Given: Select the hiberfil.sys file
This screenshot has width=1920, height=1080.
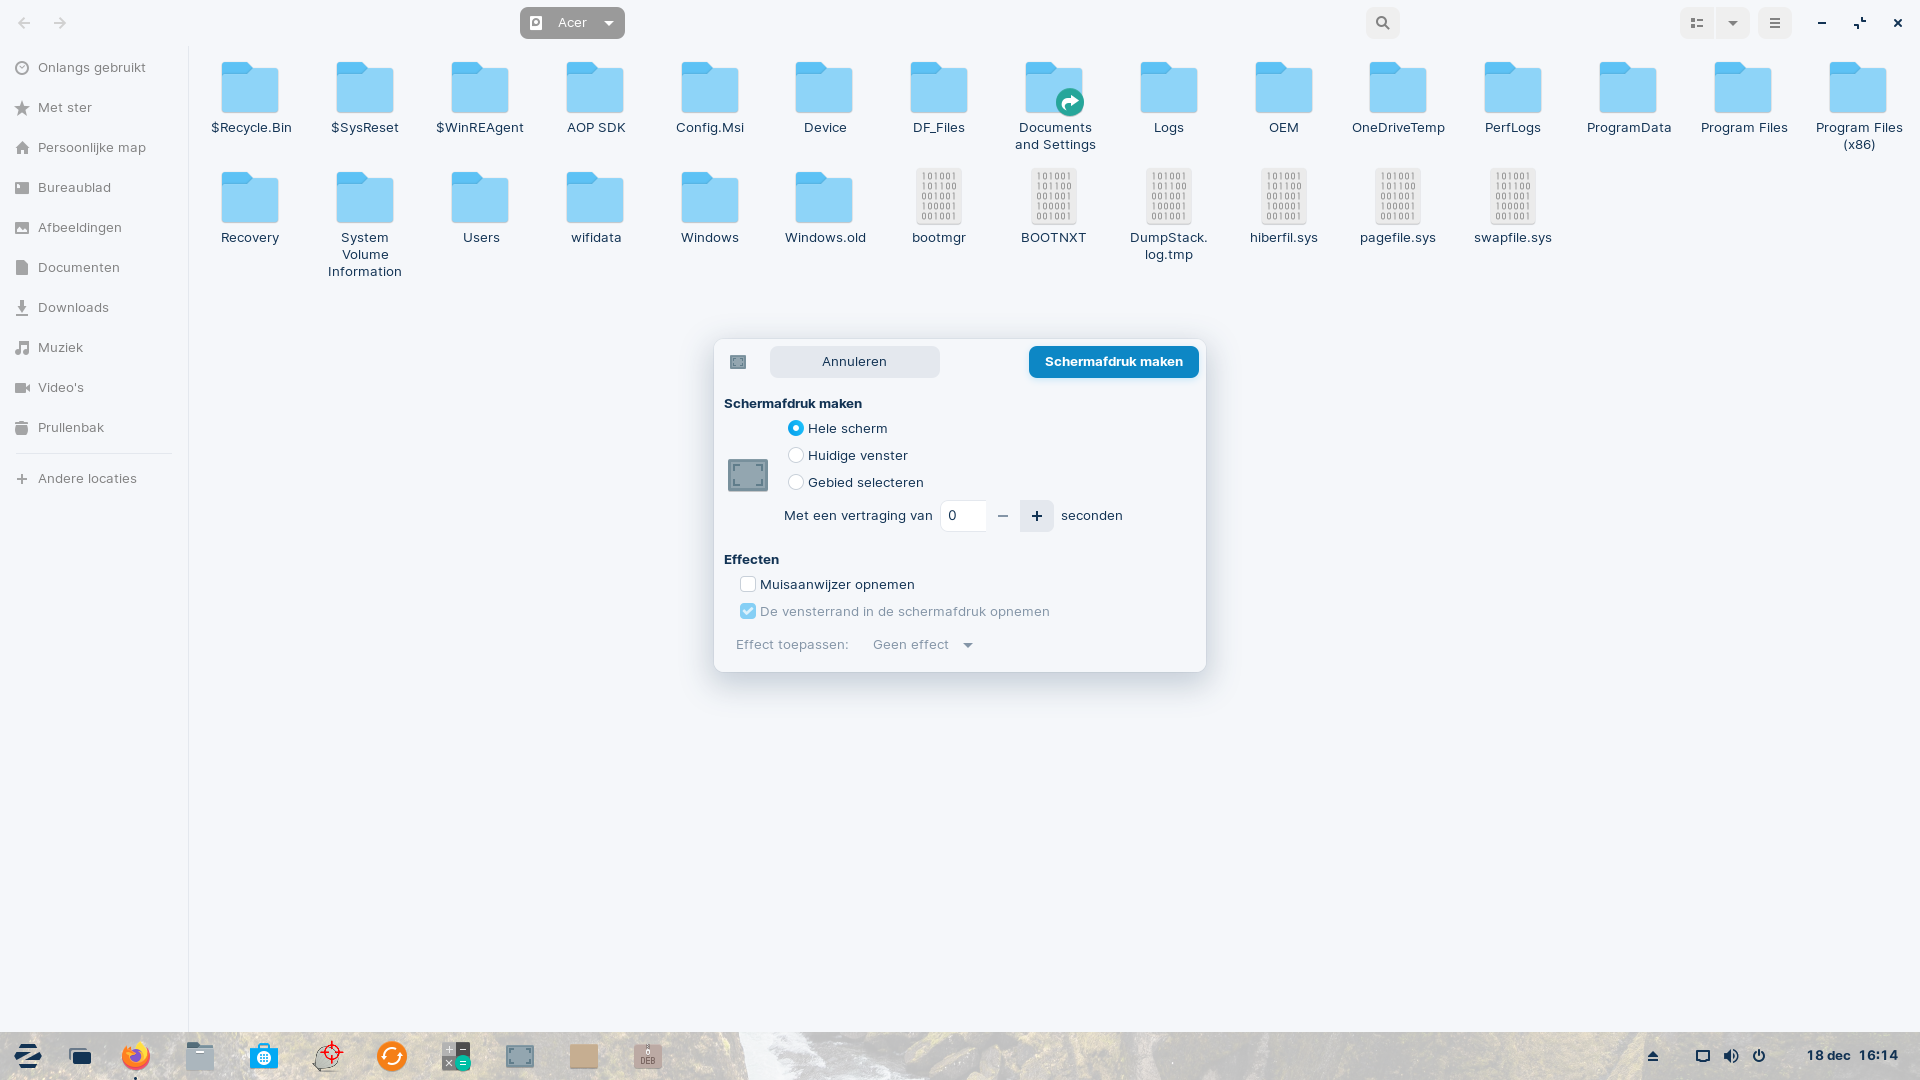Looking at the screenshot, I should (1284, 208).
